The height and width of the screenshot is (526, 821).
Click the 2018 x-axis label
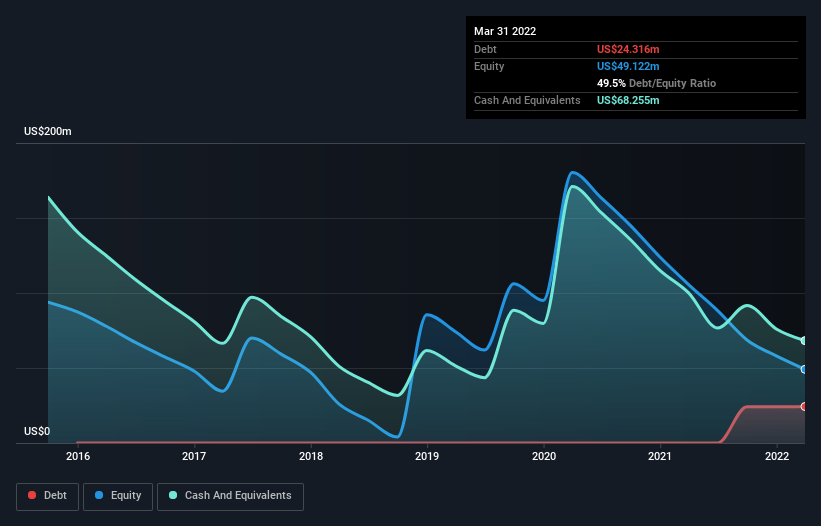click(311, 456)
